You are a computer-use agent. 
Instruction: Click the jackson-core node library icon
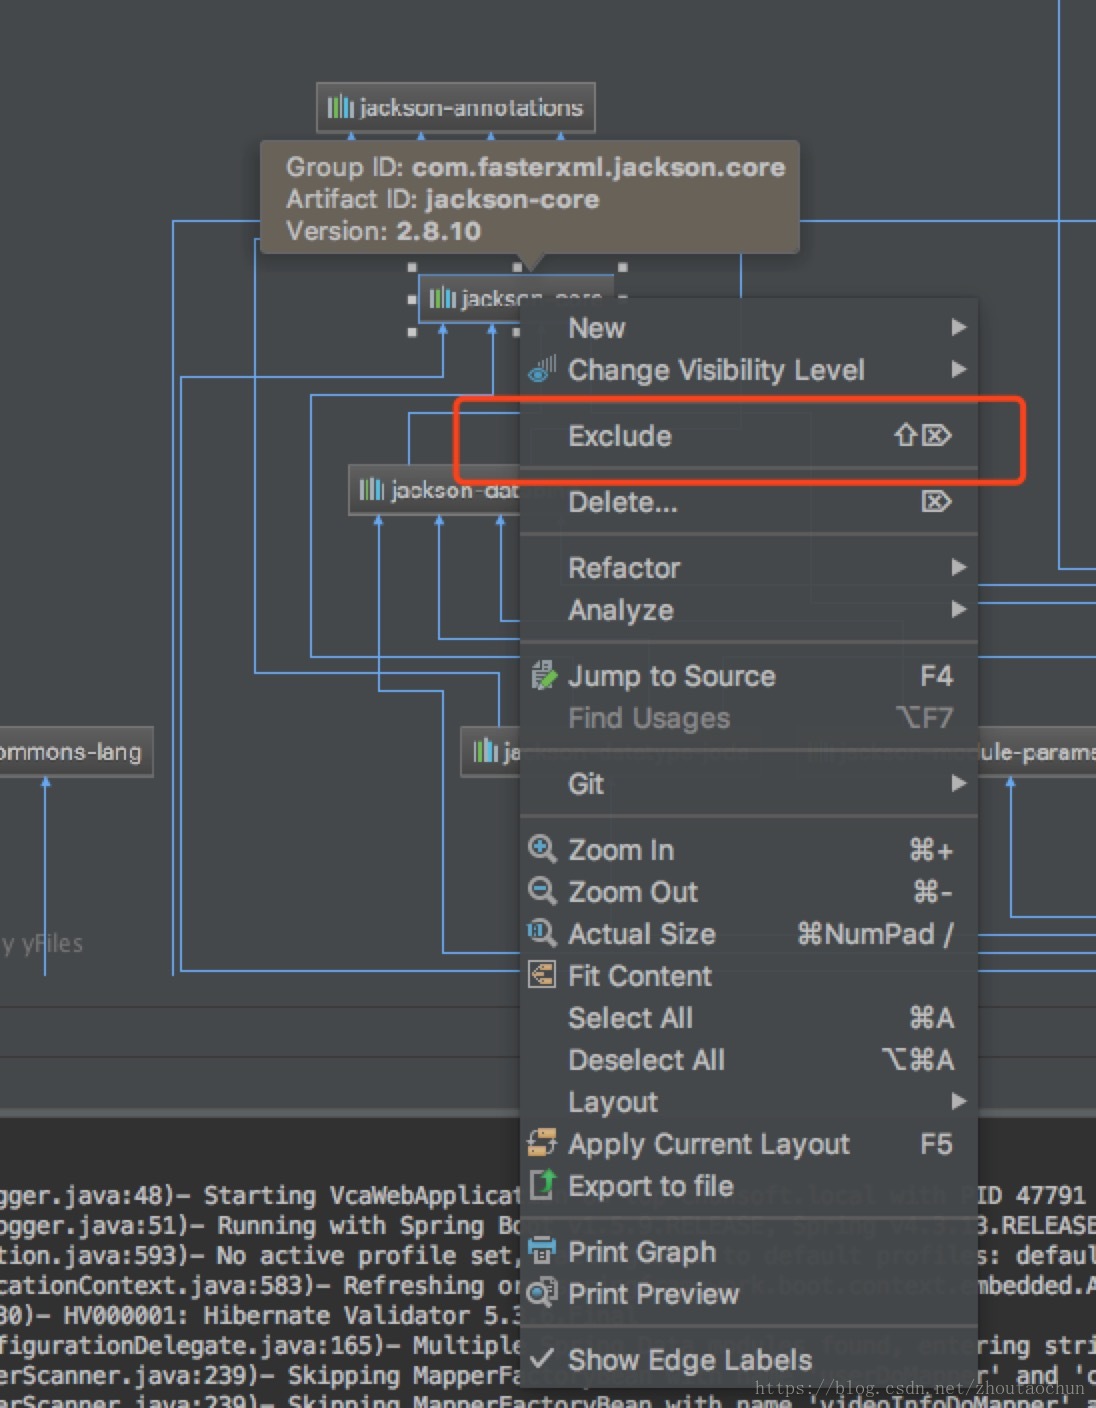442,298
